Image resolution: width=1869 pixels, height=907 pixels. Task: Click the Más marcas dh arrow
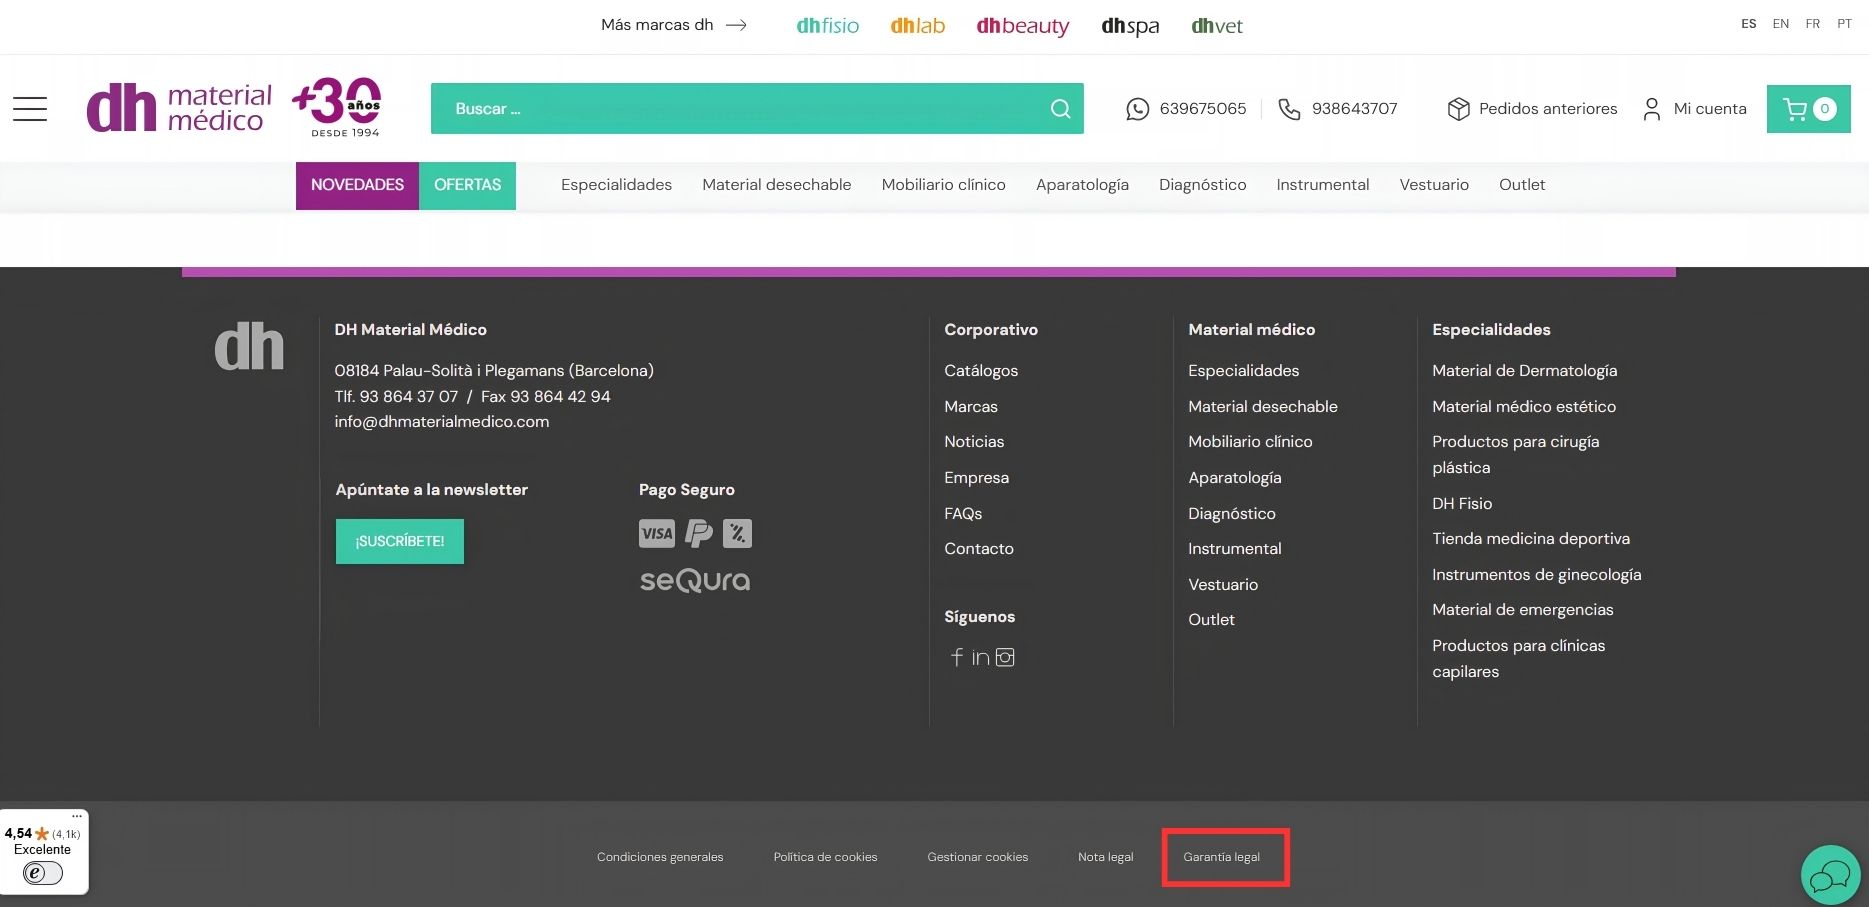(736, 25)
